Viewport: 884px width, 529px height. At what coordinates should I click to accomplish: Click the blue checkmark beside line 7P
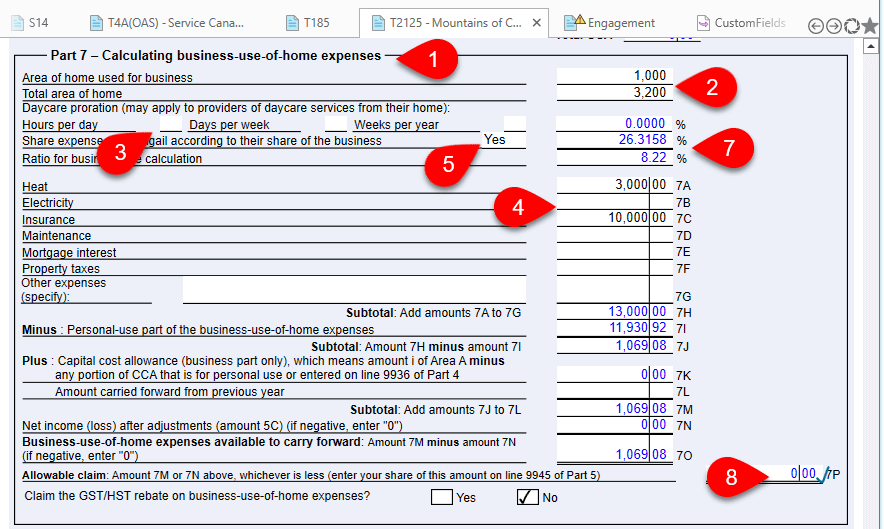823,475
